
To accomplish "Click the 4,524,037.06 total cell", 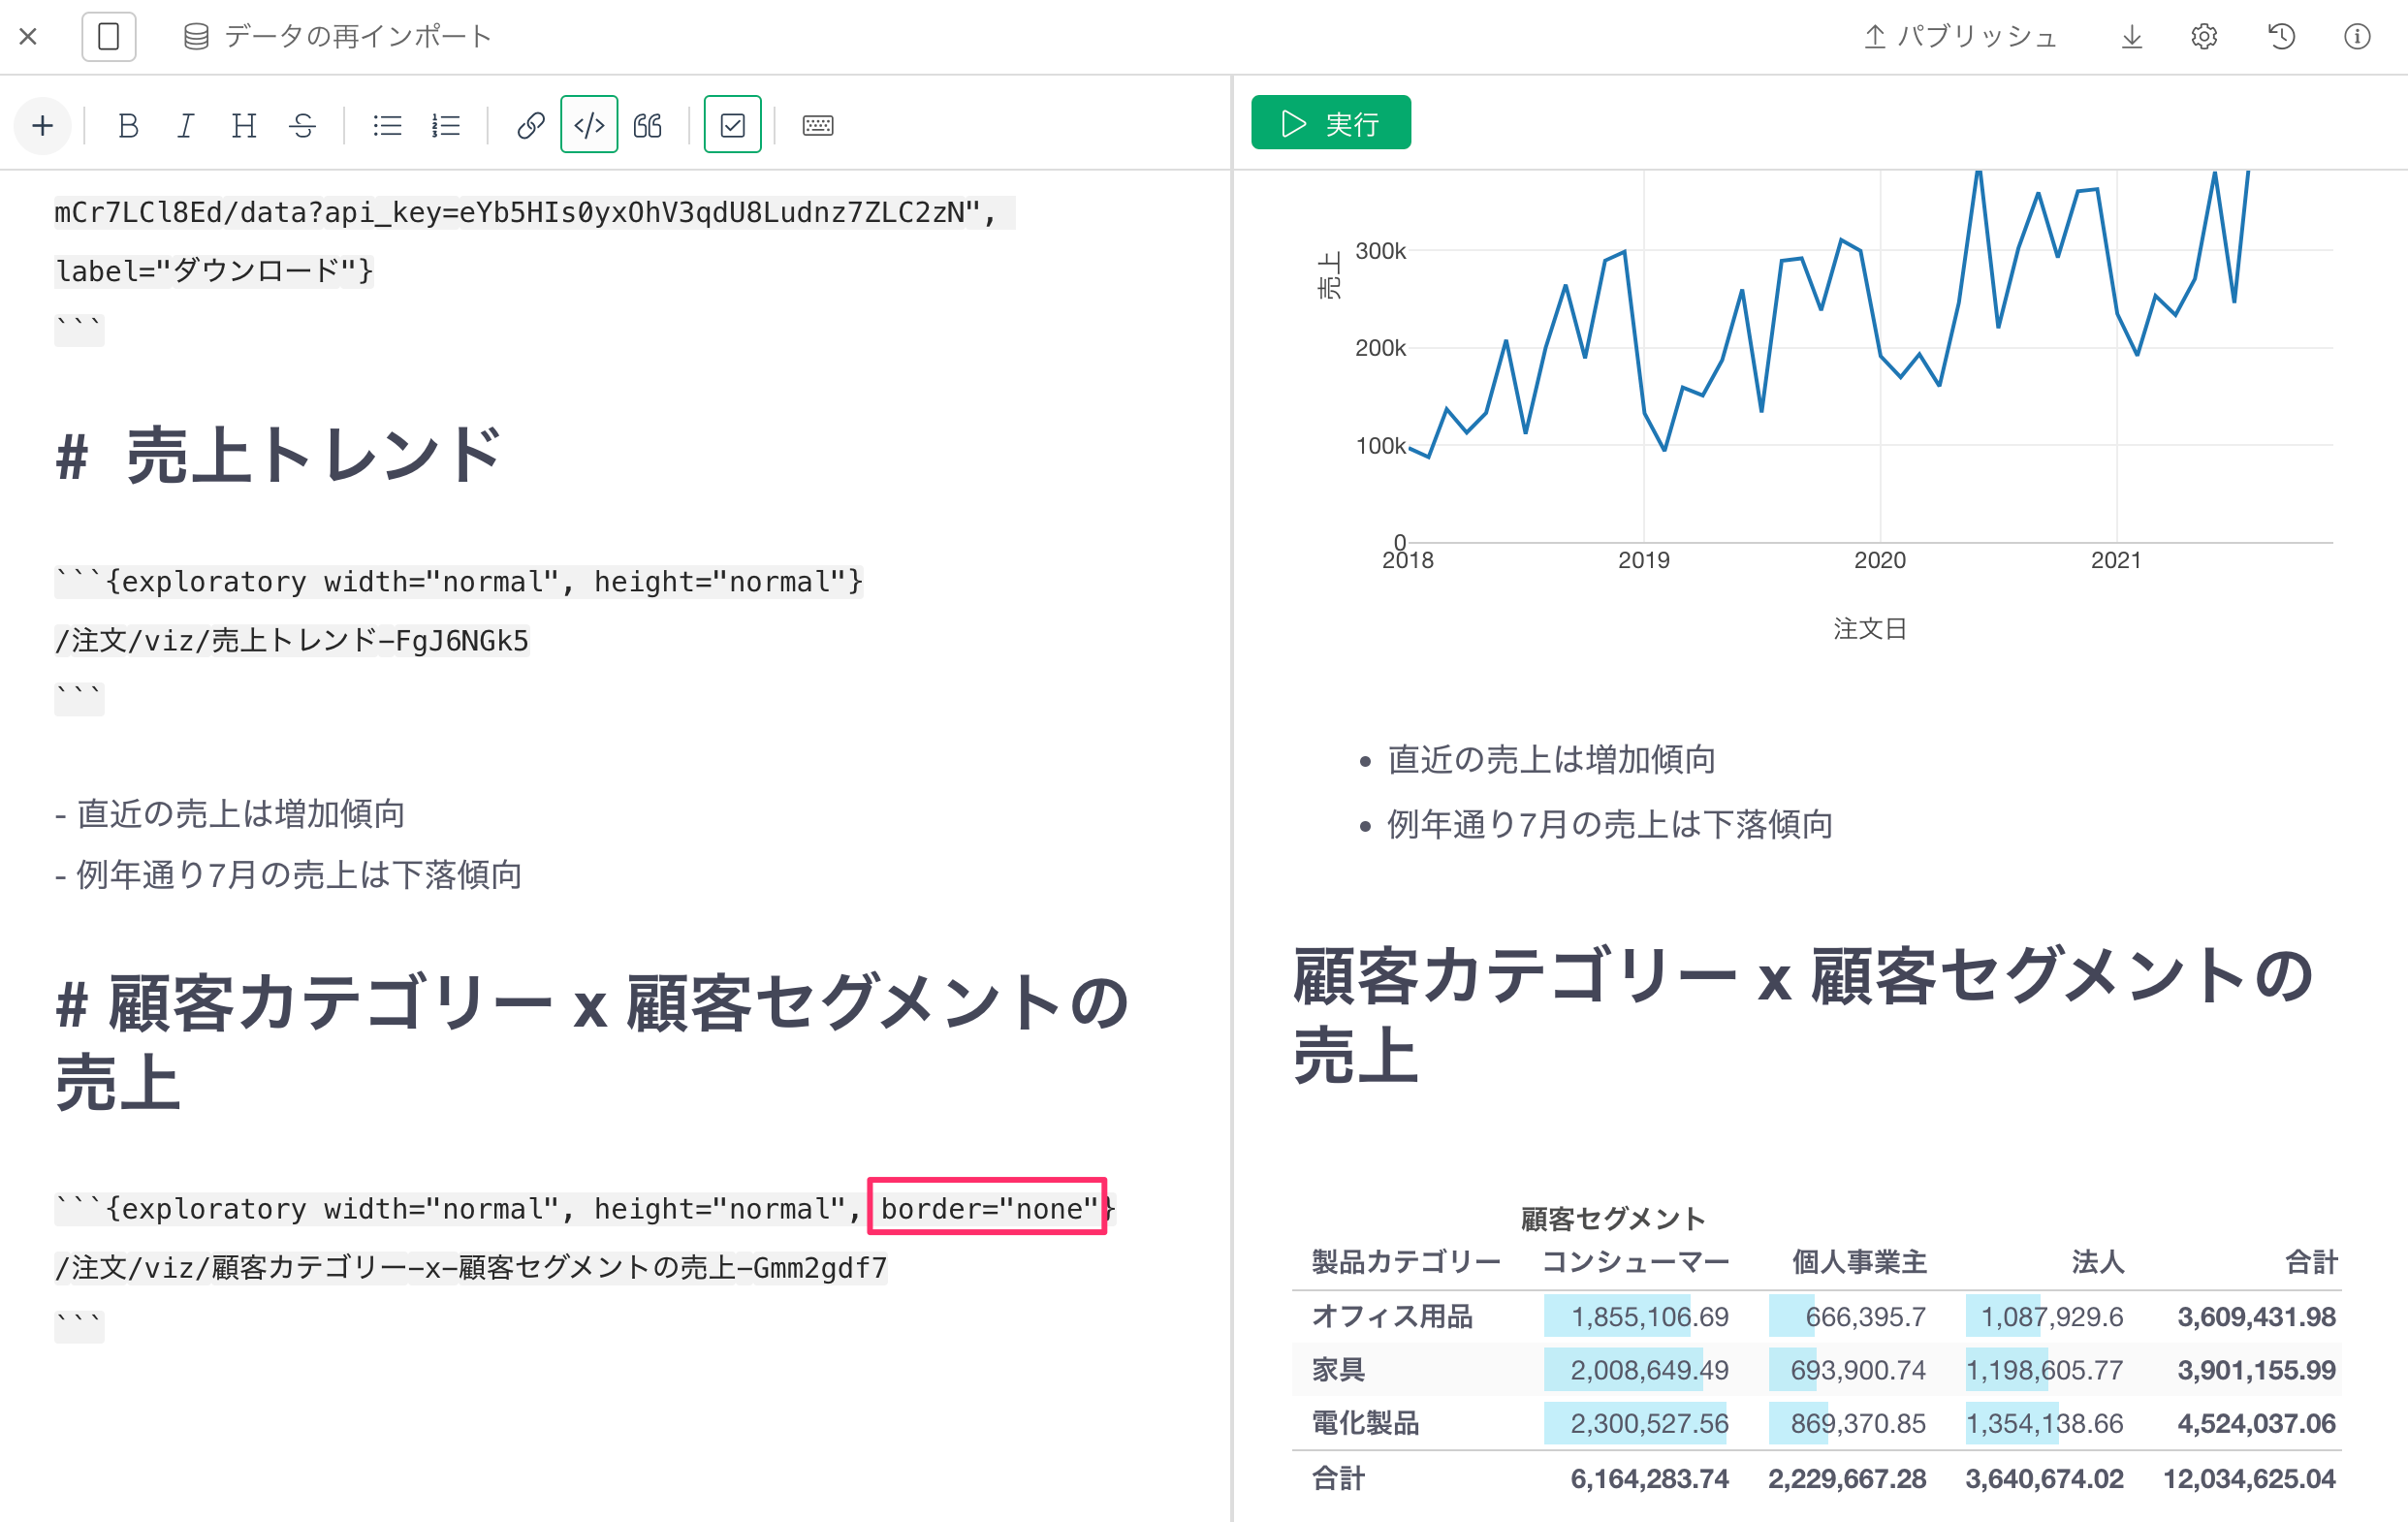I will [x=2257, y=1423].
